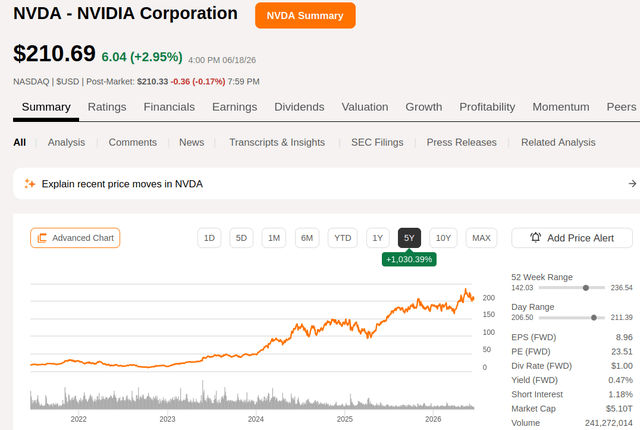Image resolution: width=640 pixels, height=430 pixels.
Task: Show SEC Filings
Action: 377,142
